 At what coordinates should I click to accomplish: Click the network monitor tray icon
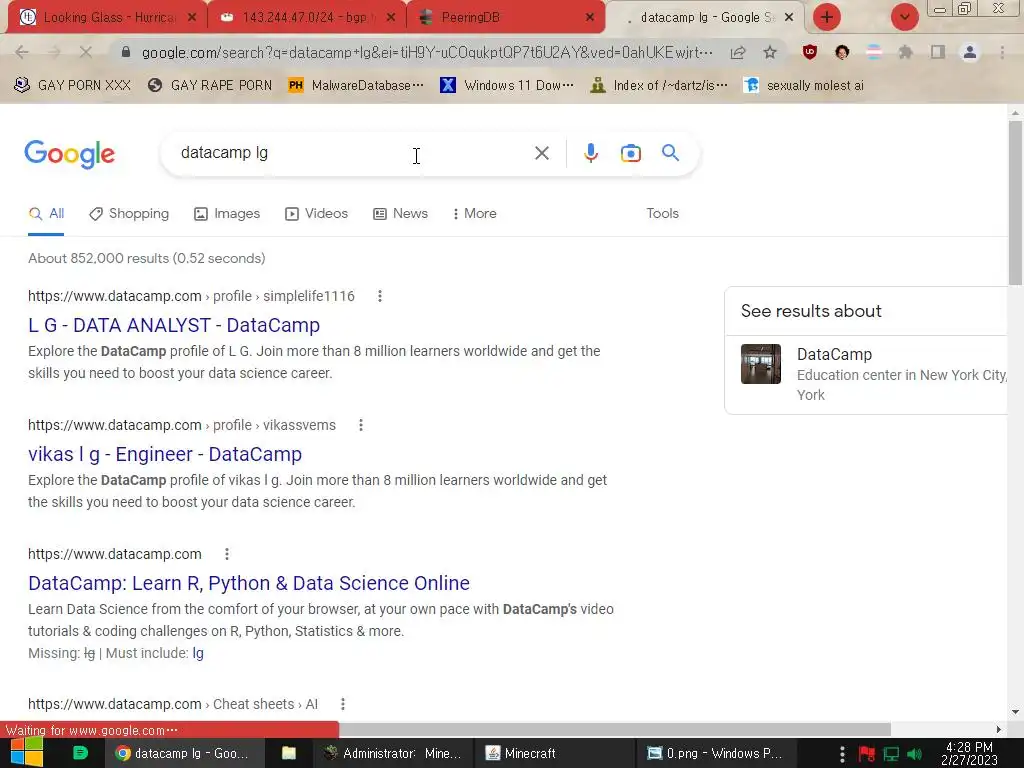(x=891, y=754)
